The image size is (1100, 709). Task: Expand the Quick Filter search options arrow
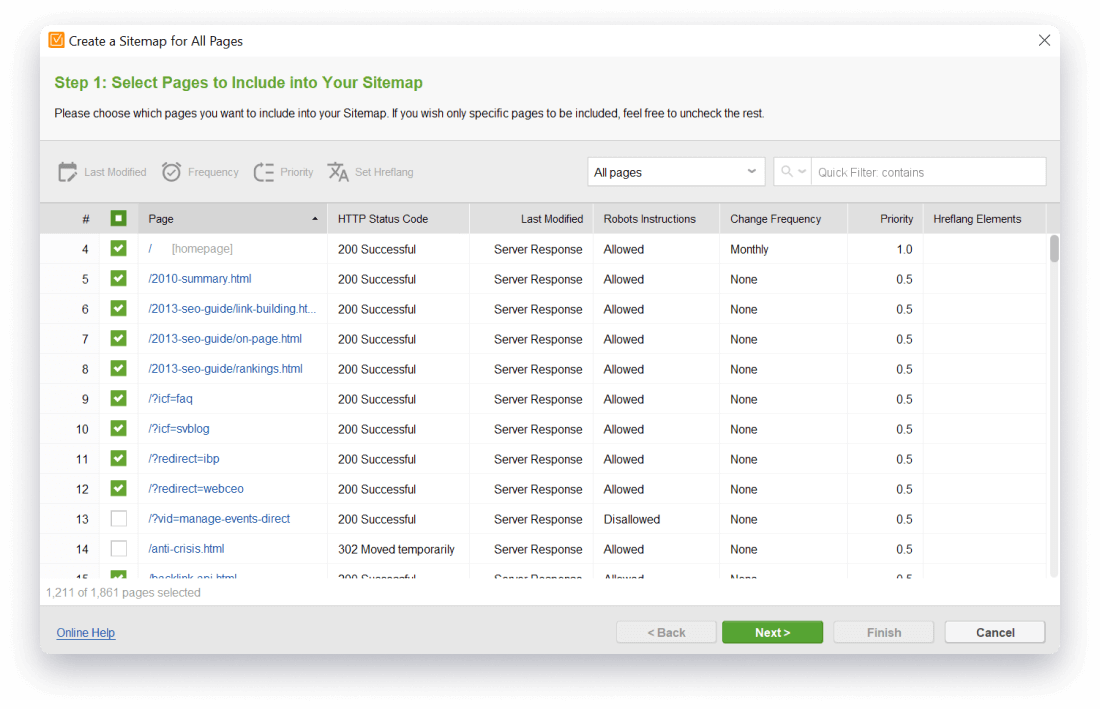pyautogui.click(x=802, y=172)
